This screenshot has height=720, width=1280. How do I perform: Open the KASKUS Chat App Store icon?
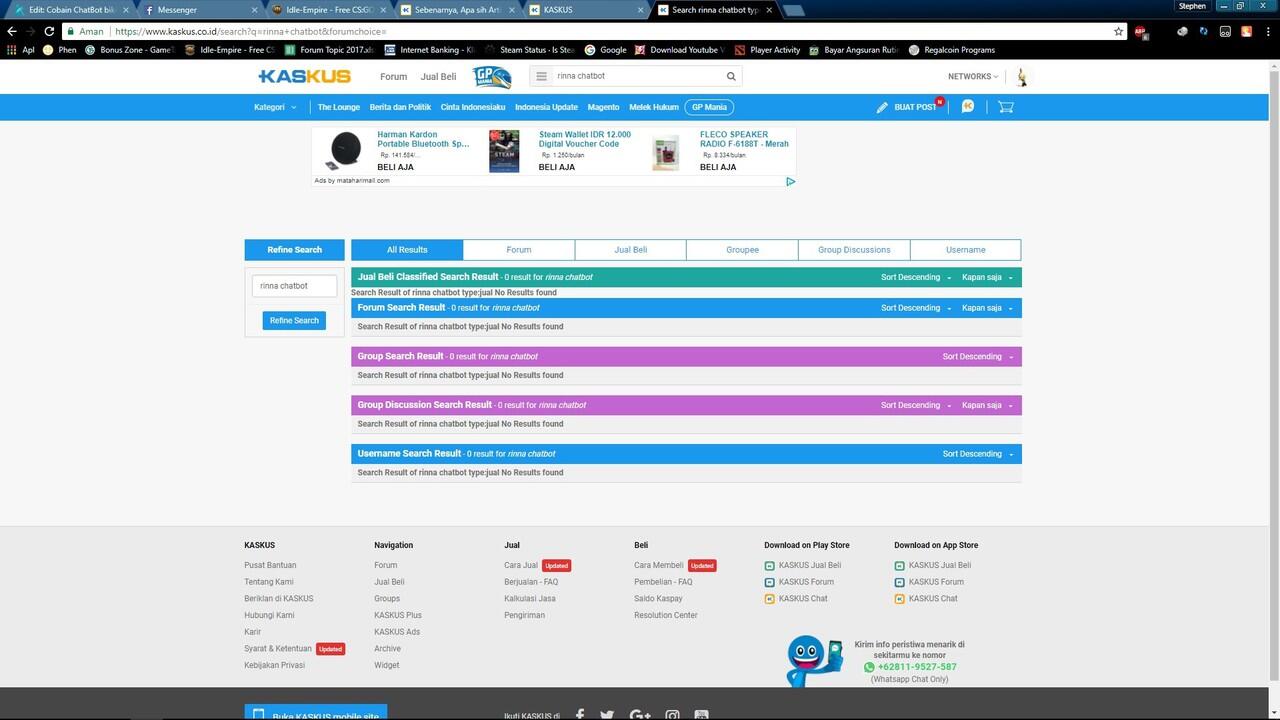[900, 599]
